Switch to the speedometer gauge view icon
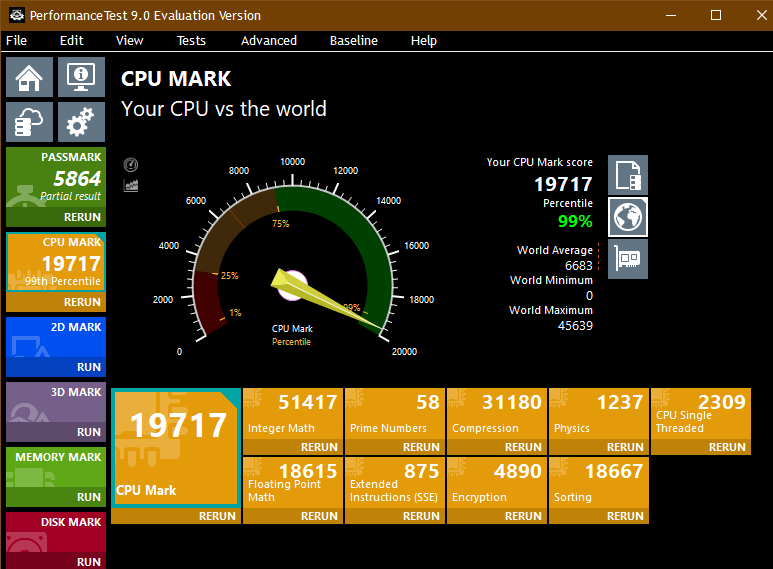The height and width of the screenshot is (569, 773). (131, 165)
